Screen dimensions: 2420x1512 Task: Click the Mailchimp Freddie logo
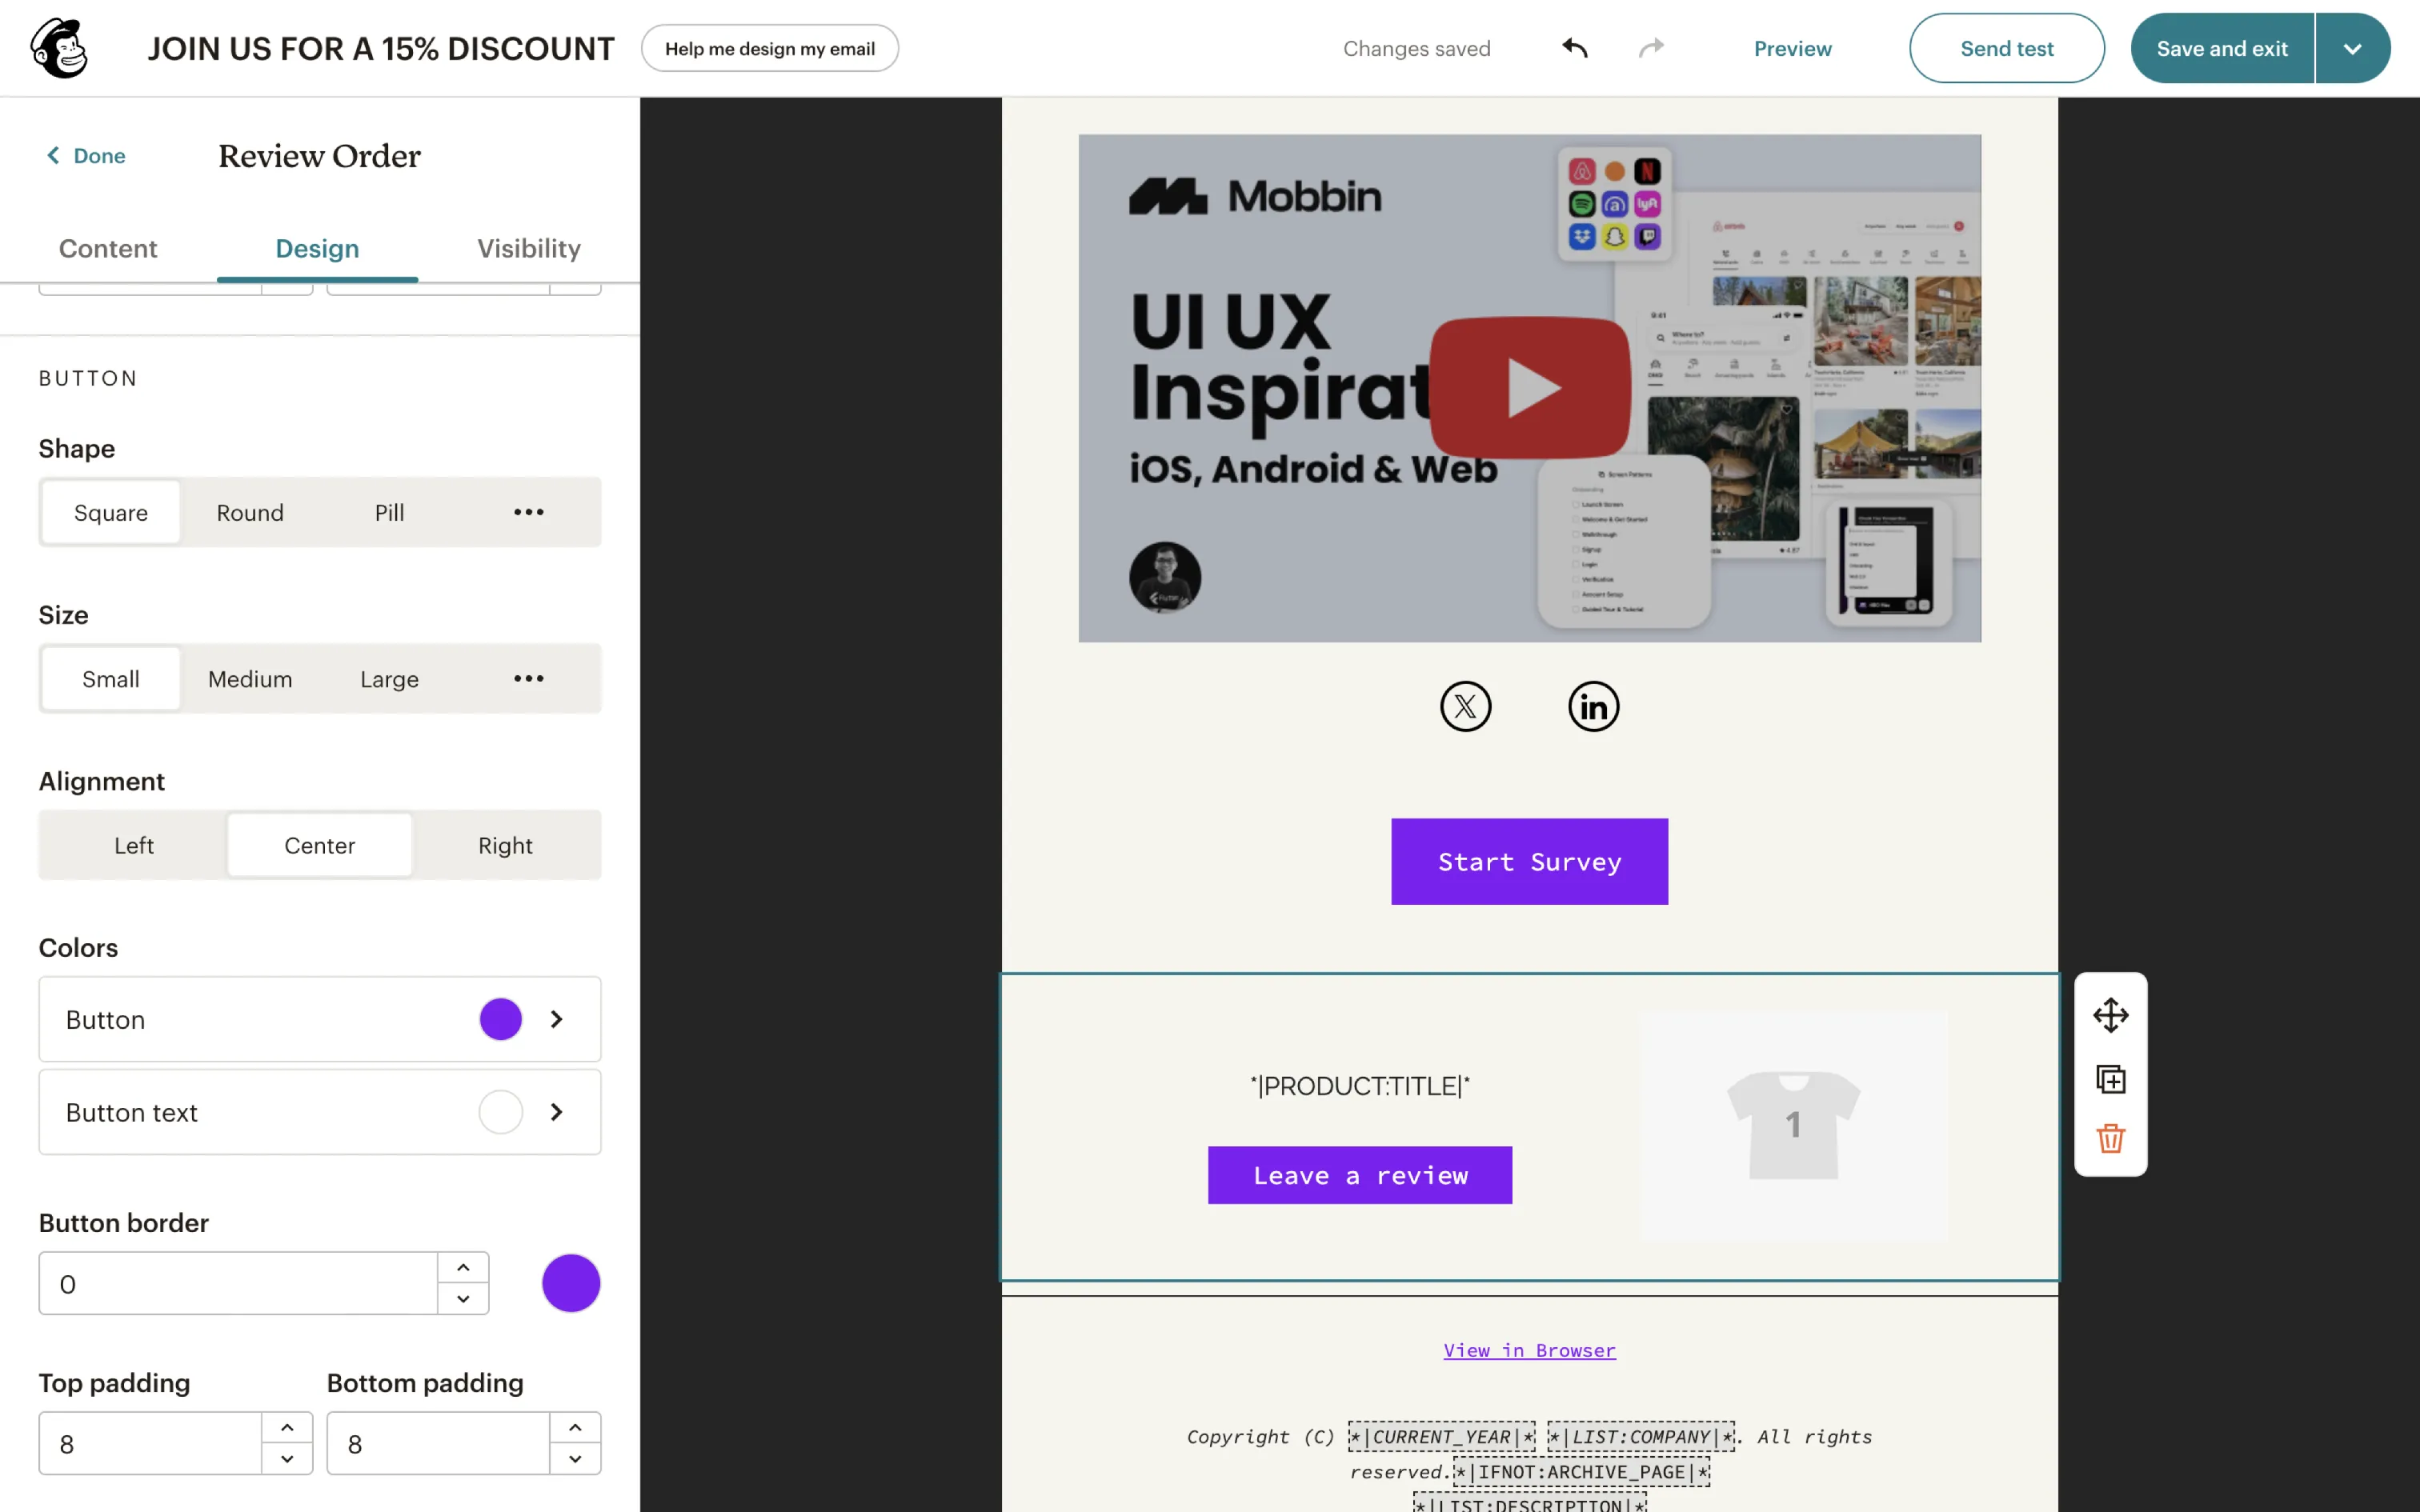point(59,48)
